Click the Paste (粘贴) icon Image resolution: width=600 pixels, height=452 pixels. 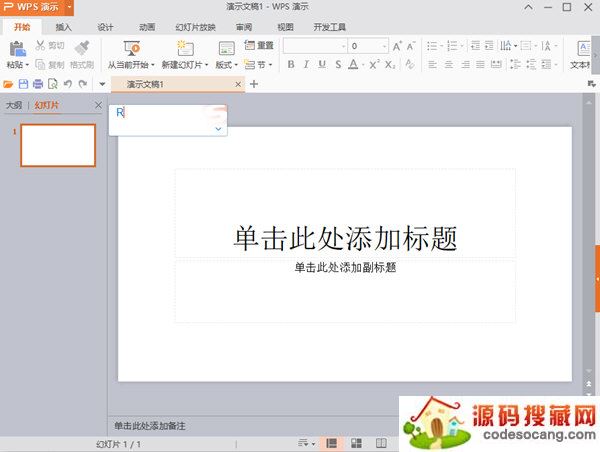pyautogui.click(x=17, y=48)
